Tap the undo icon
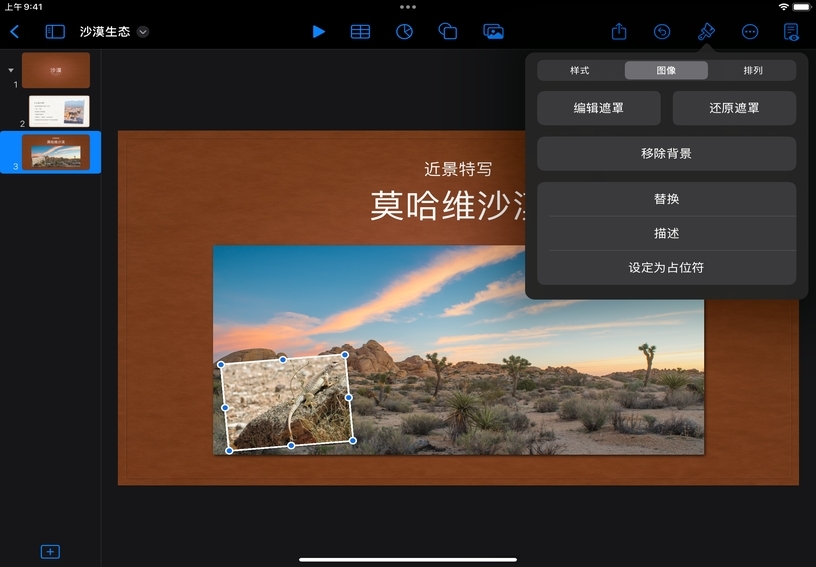This screenshot has height=567, width=816. [x=662, y=31]
